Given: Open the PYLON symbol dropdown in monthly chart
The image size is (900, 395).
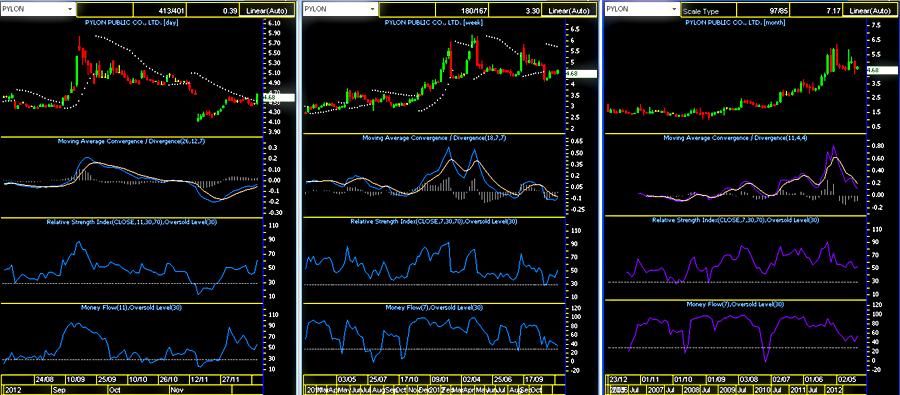Looking at the screenshot, I should (675, 9).
